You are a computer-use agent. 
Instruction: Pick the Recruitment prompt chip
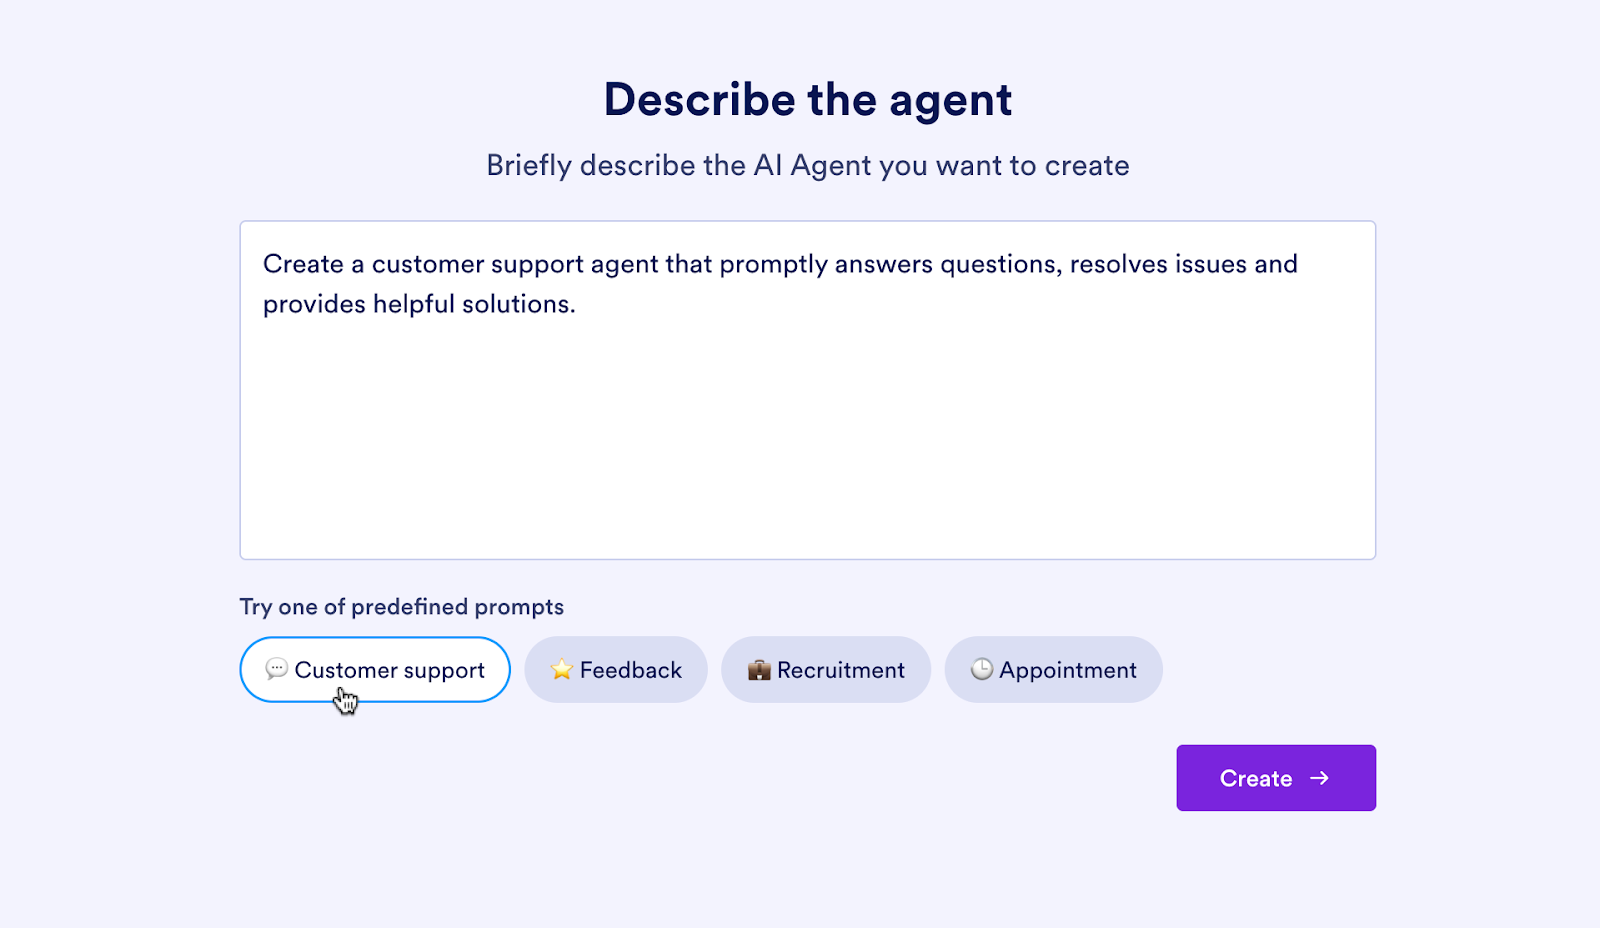click(x=826, y=669)
